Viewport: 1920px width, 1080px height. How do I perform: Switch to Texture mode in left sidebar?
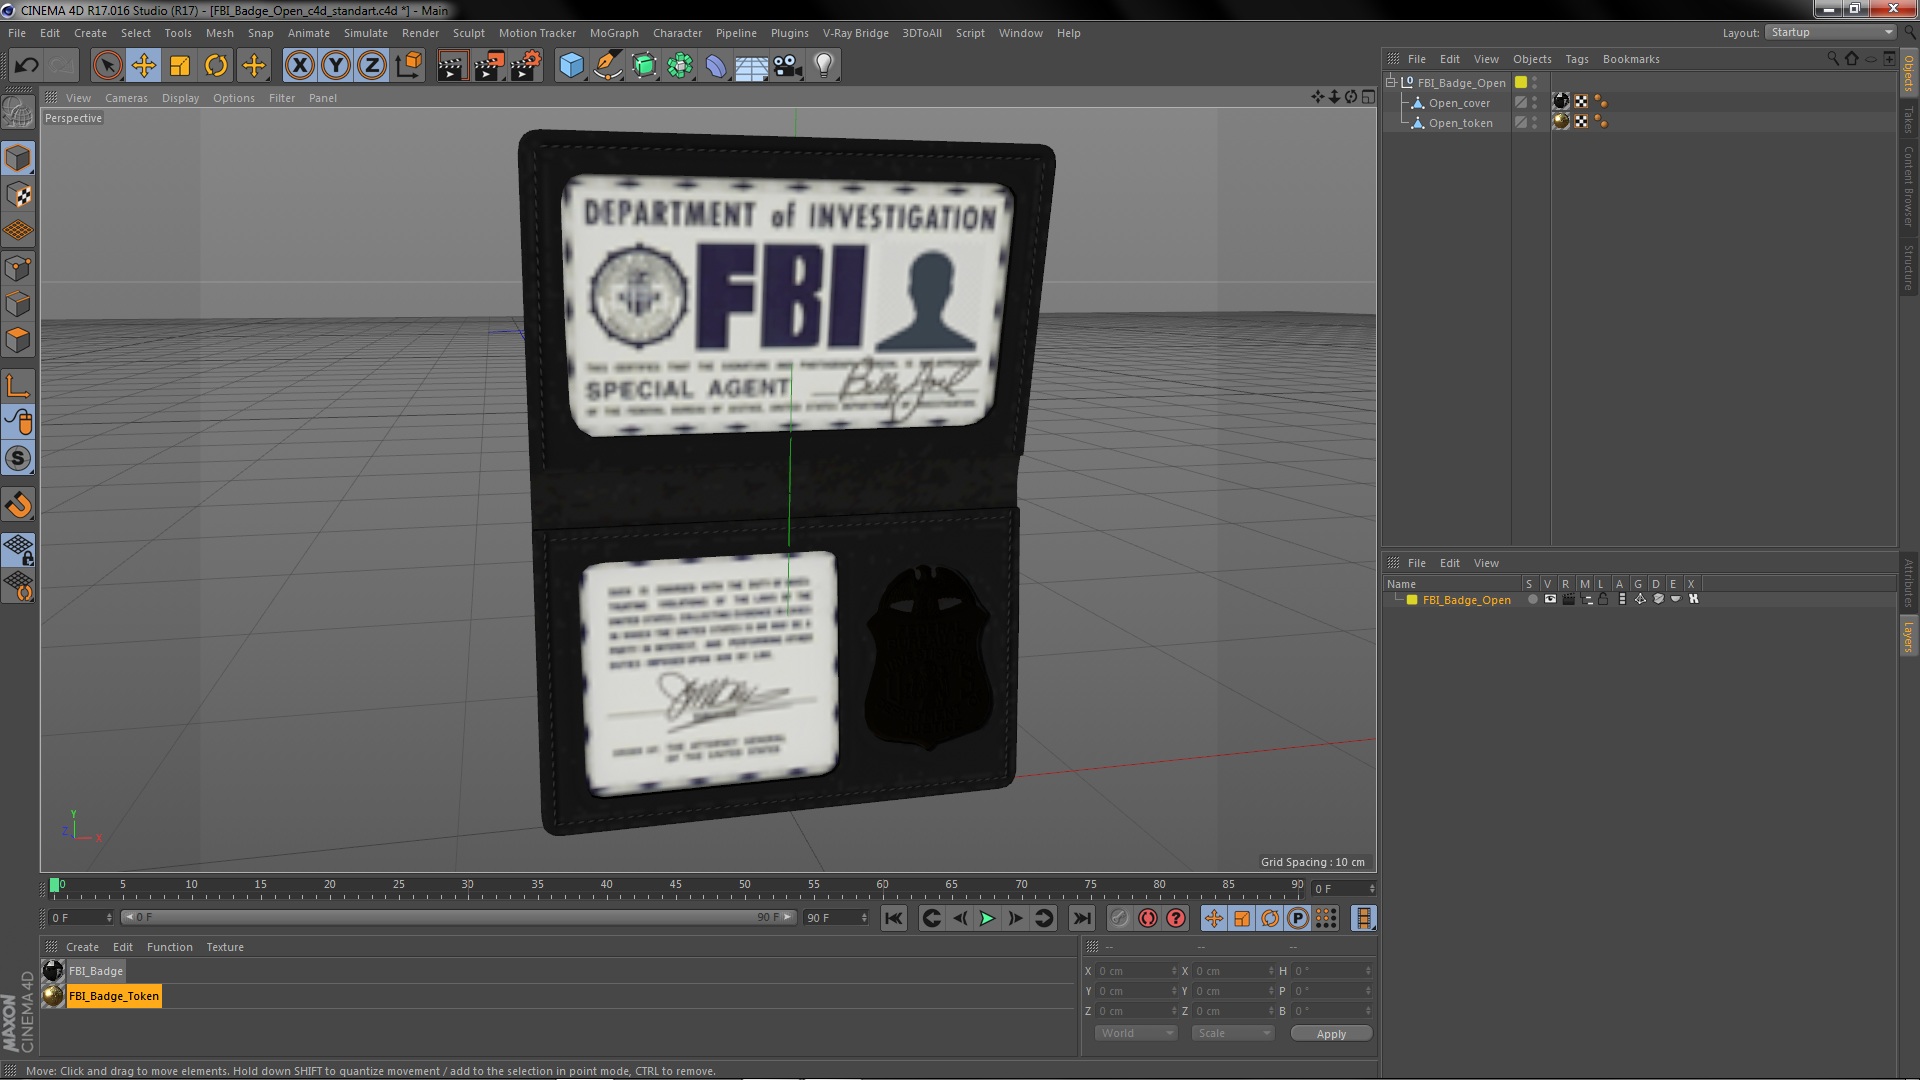click(x=18, y=195)
